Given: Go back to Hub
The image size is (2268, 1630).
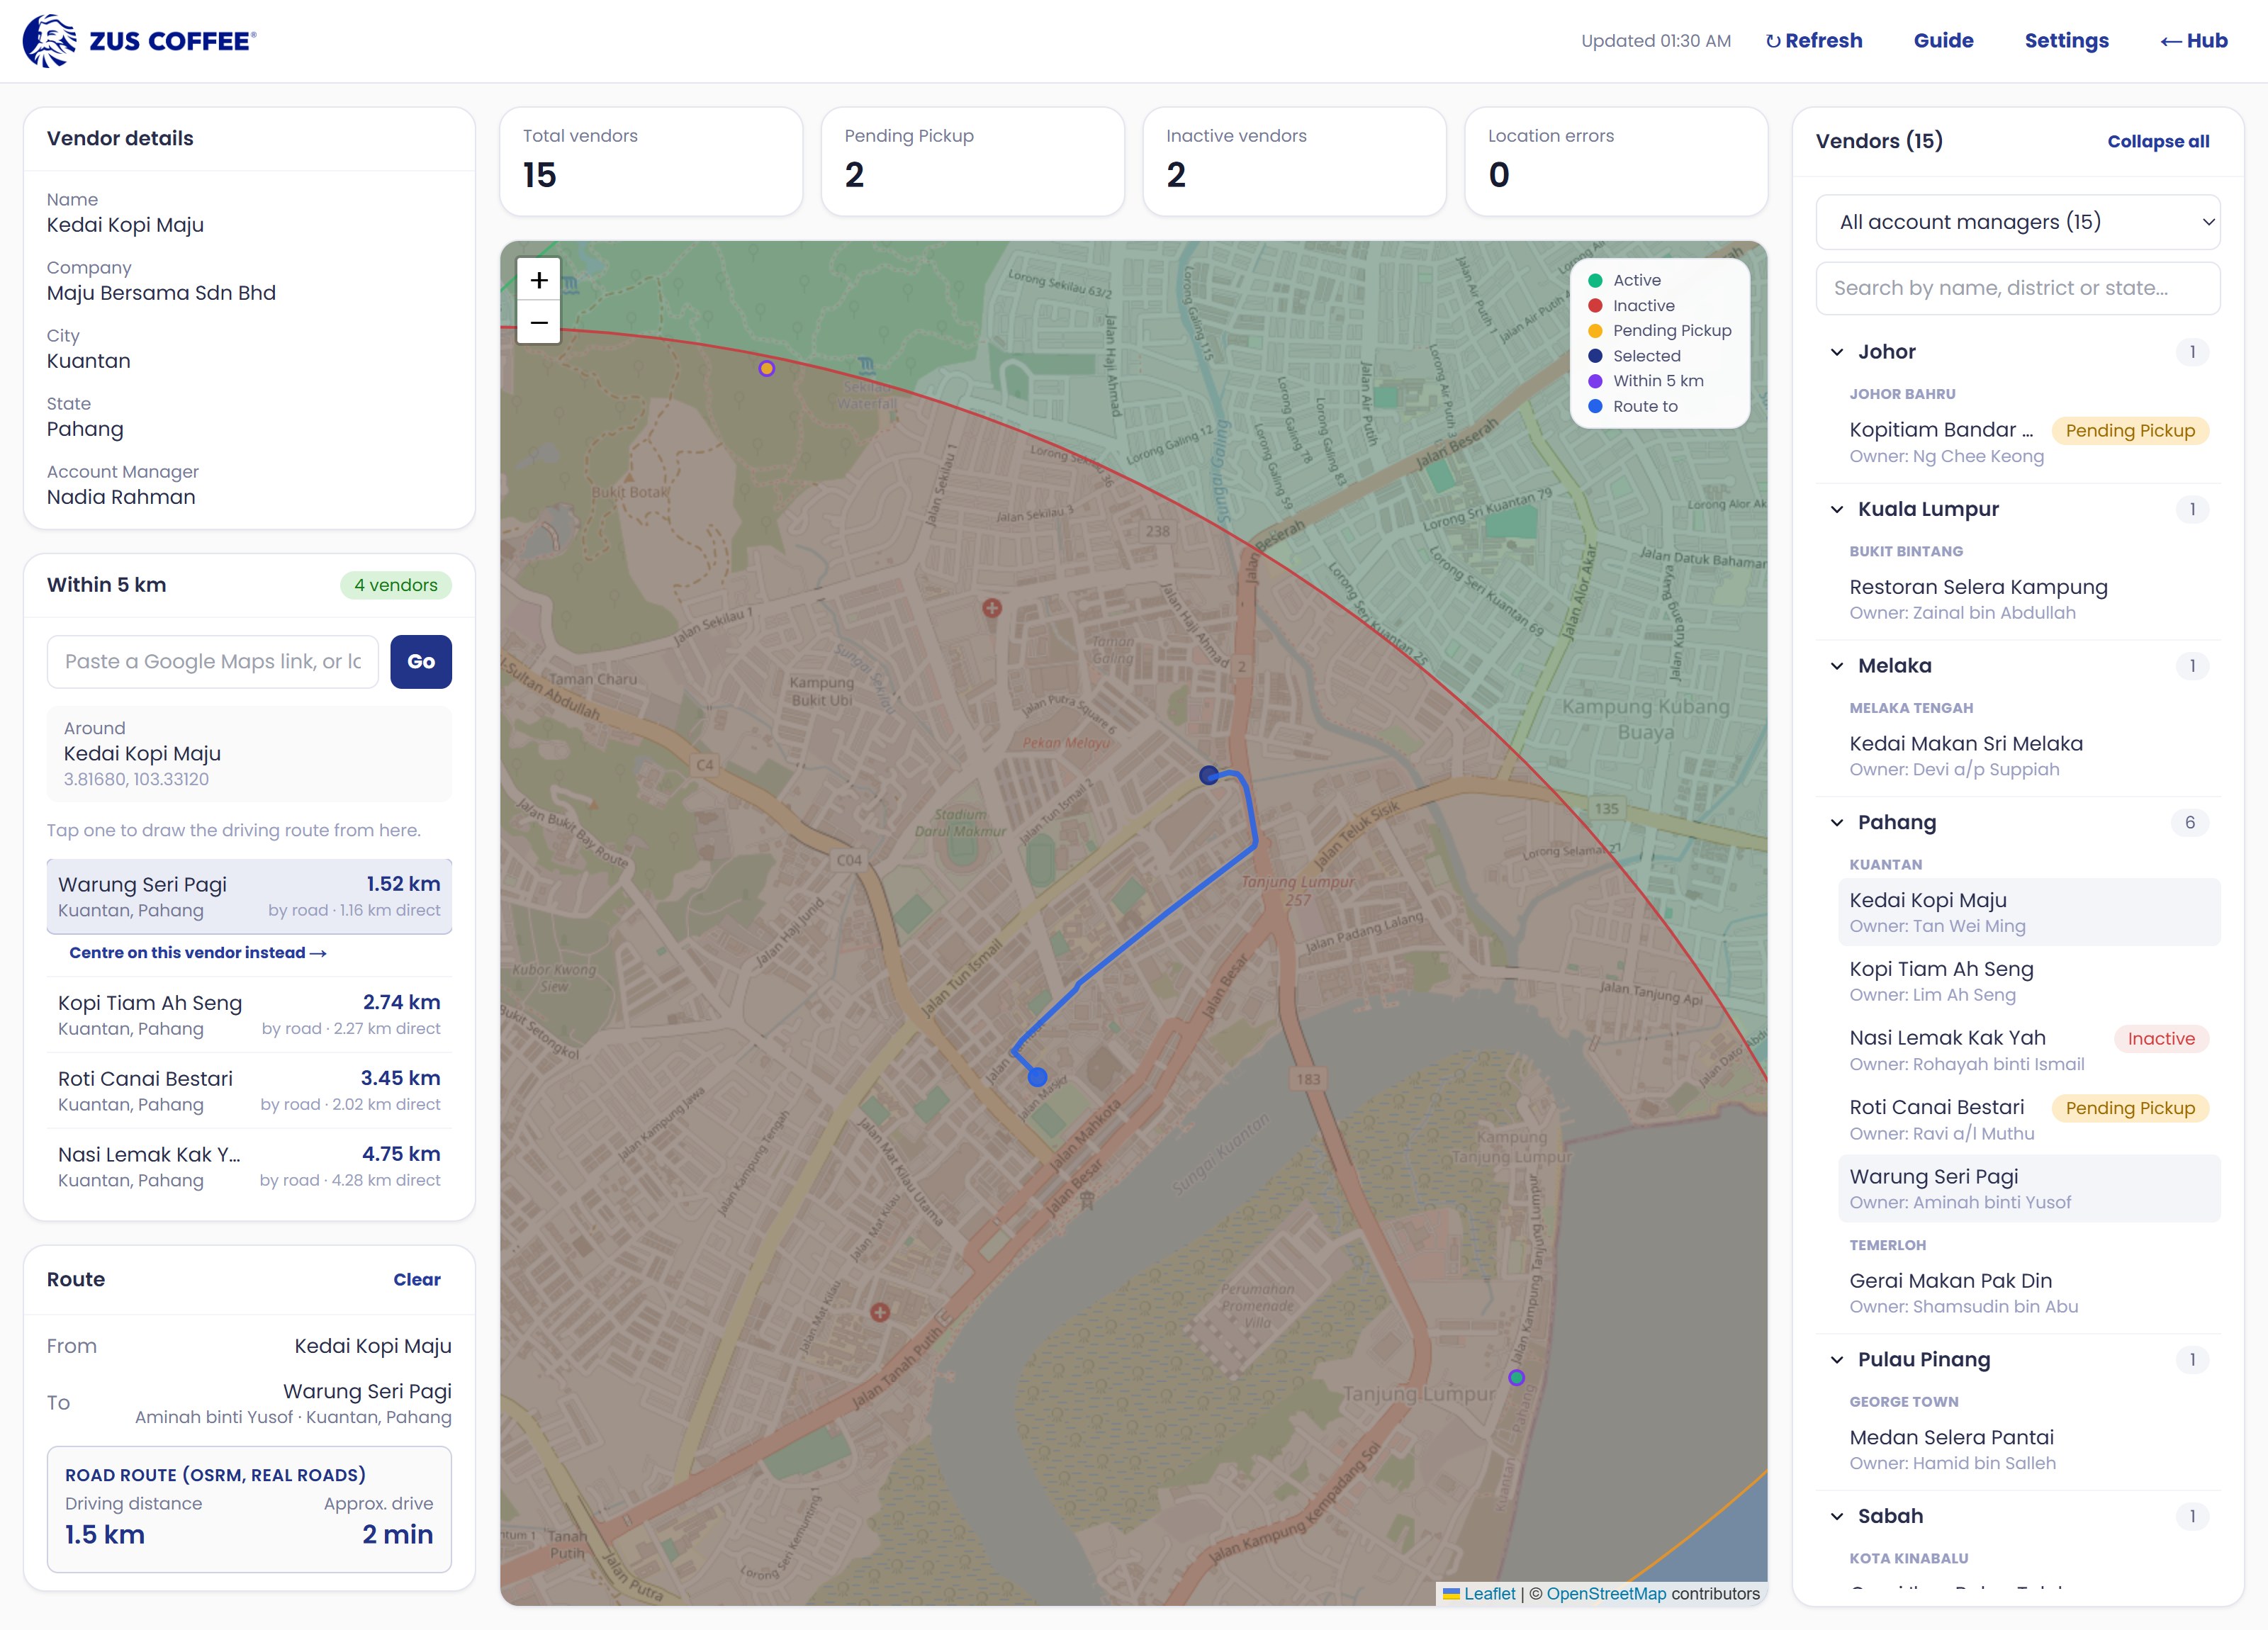Looking at the screenshot, I should click(2193, 41).
